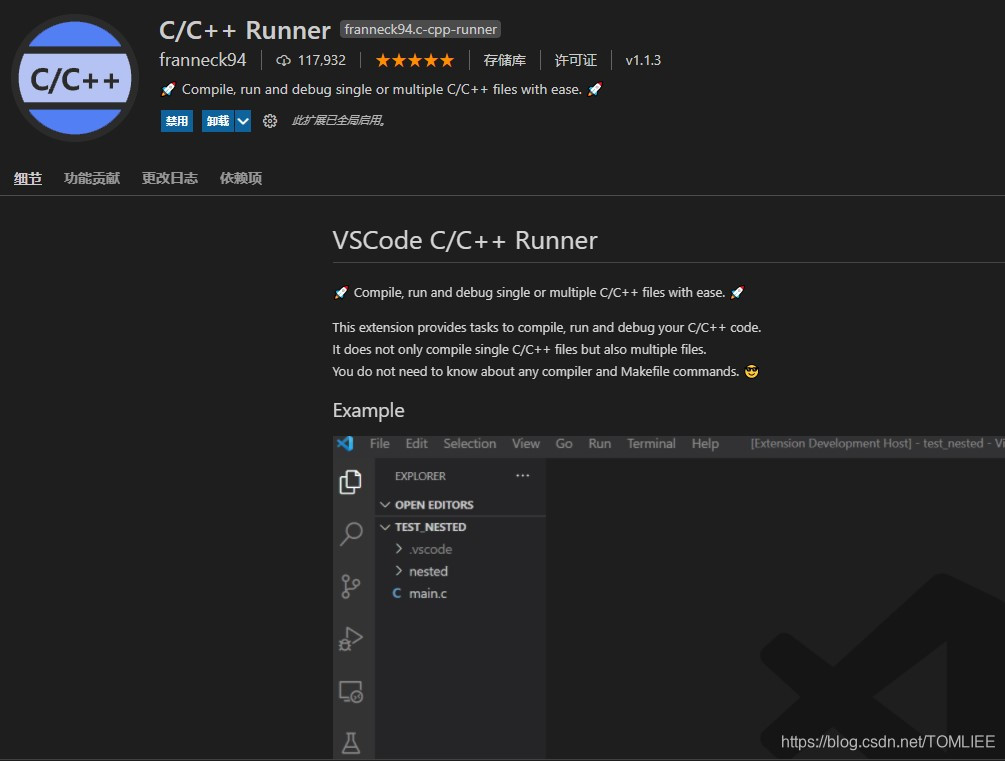Click the VSCode C/C++ Runner heading
The width and height of the screenshot is (1005, 761).
click(465, 240)
